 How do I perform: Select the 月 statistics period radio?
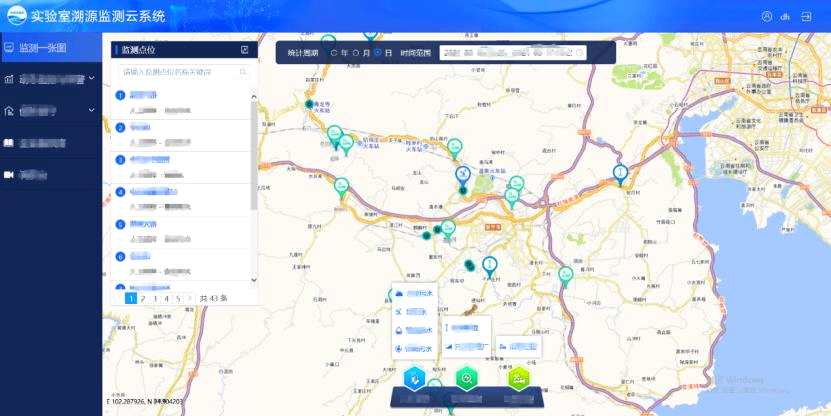tap(356, 53)
